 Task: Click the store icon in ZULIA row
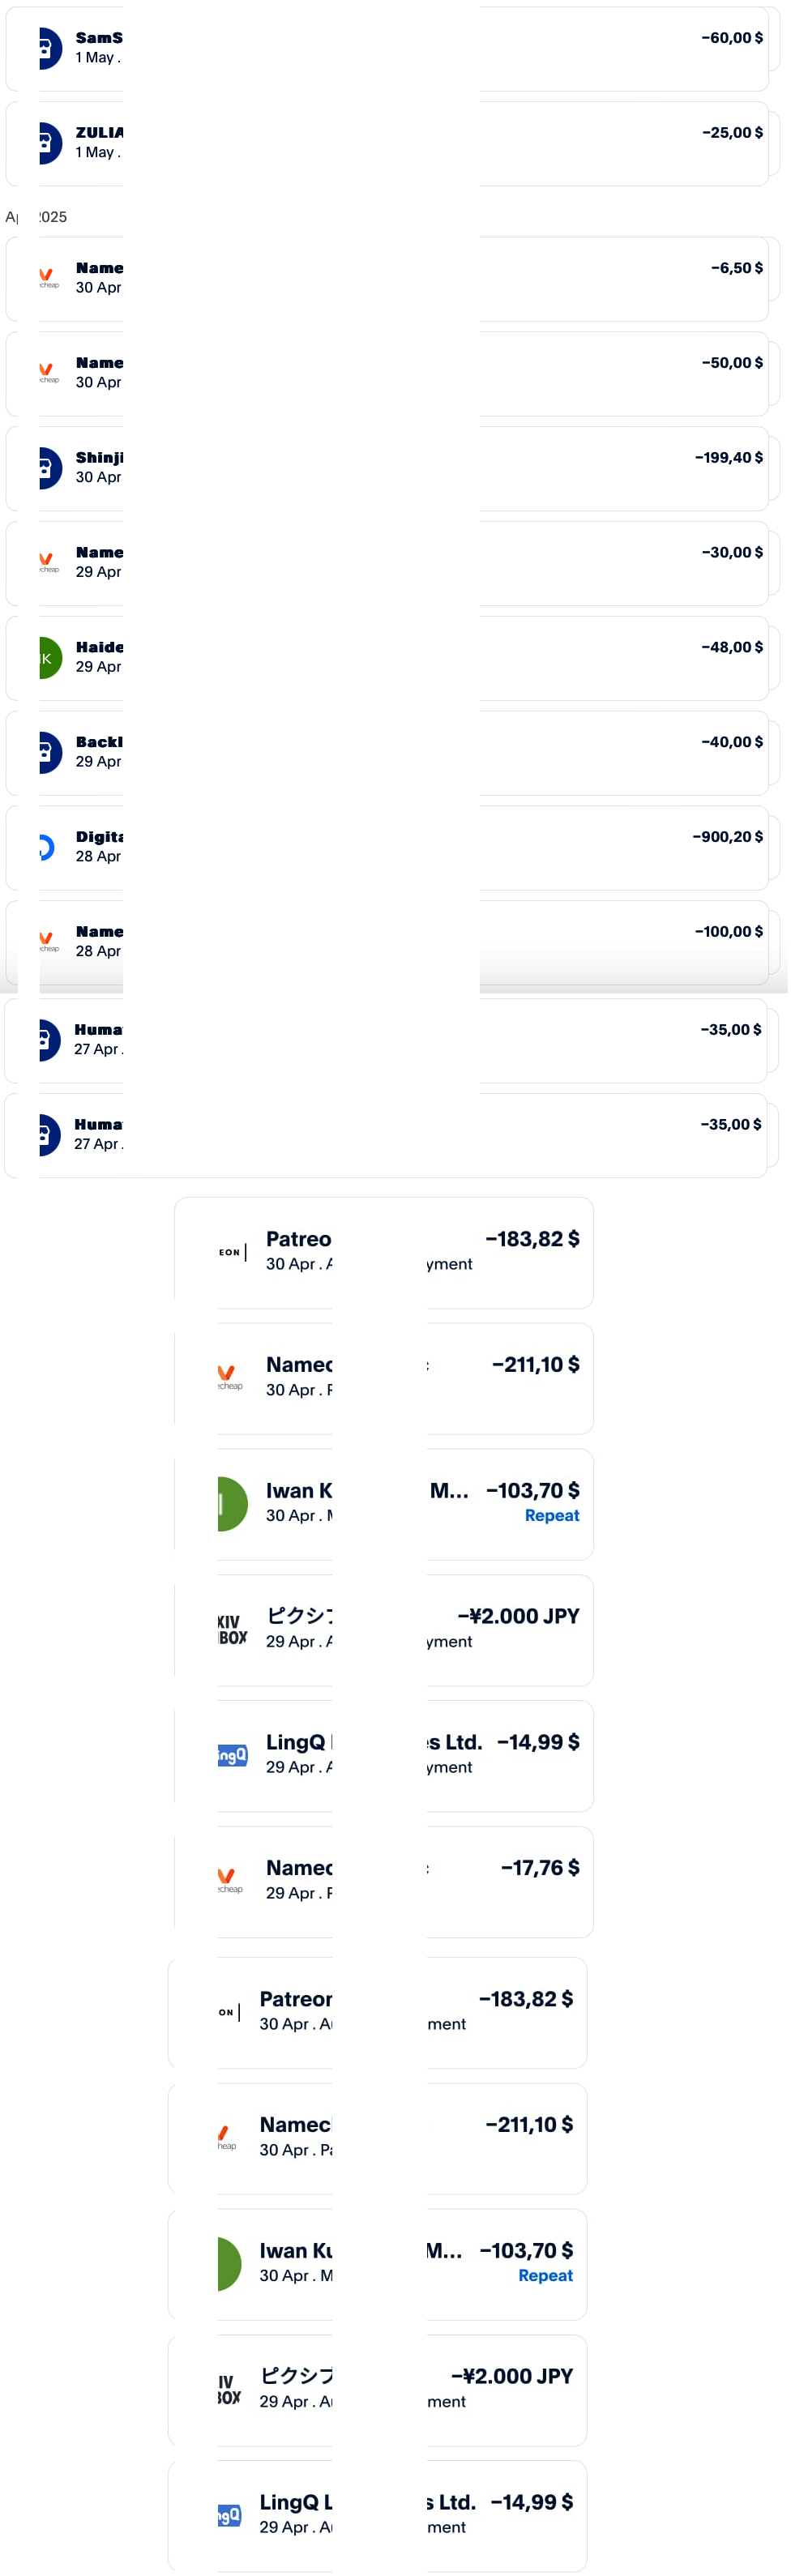click(49, 143)
